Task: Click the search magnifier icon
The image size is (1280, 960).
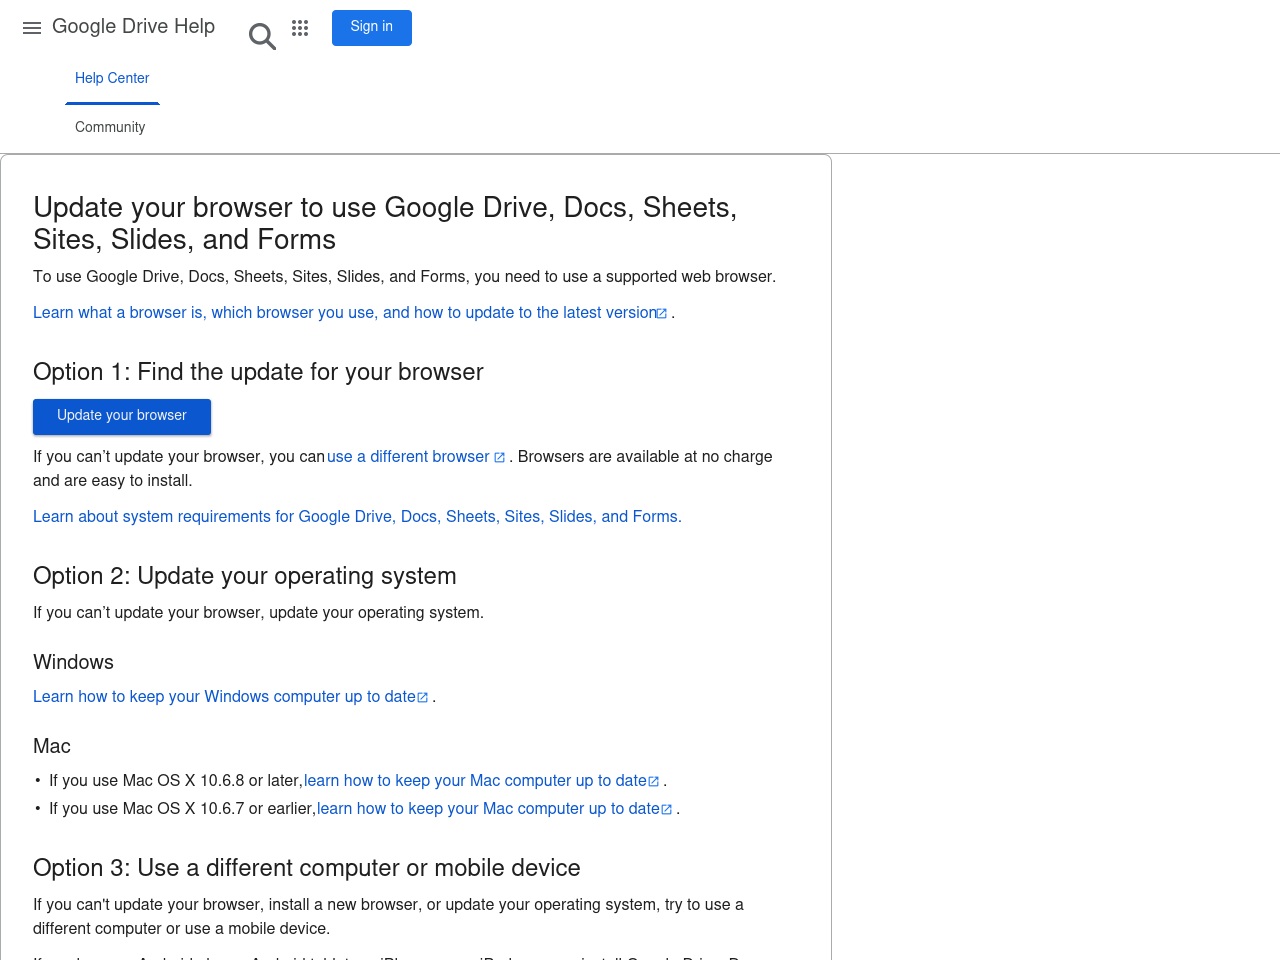Action: pyautogui.click(x=262, y=37)
